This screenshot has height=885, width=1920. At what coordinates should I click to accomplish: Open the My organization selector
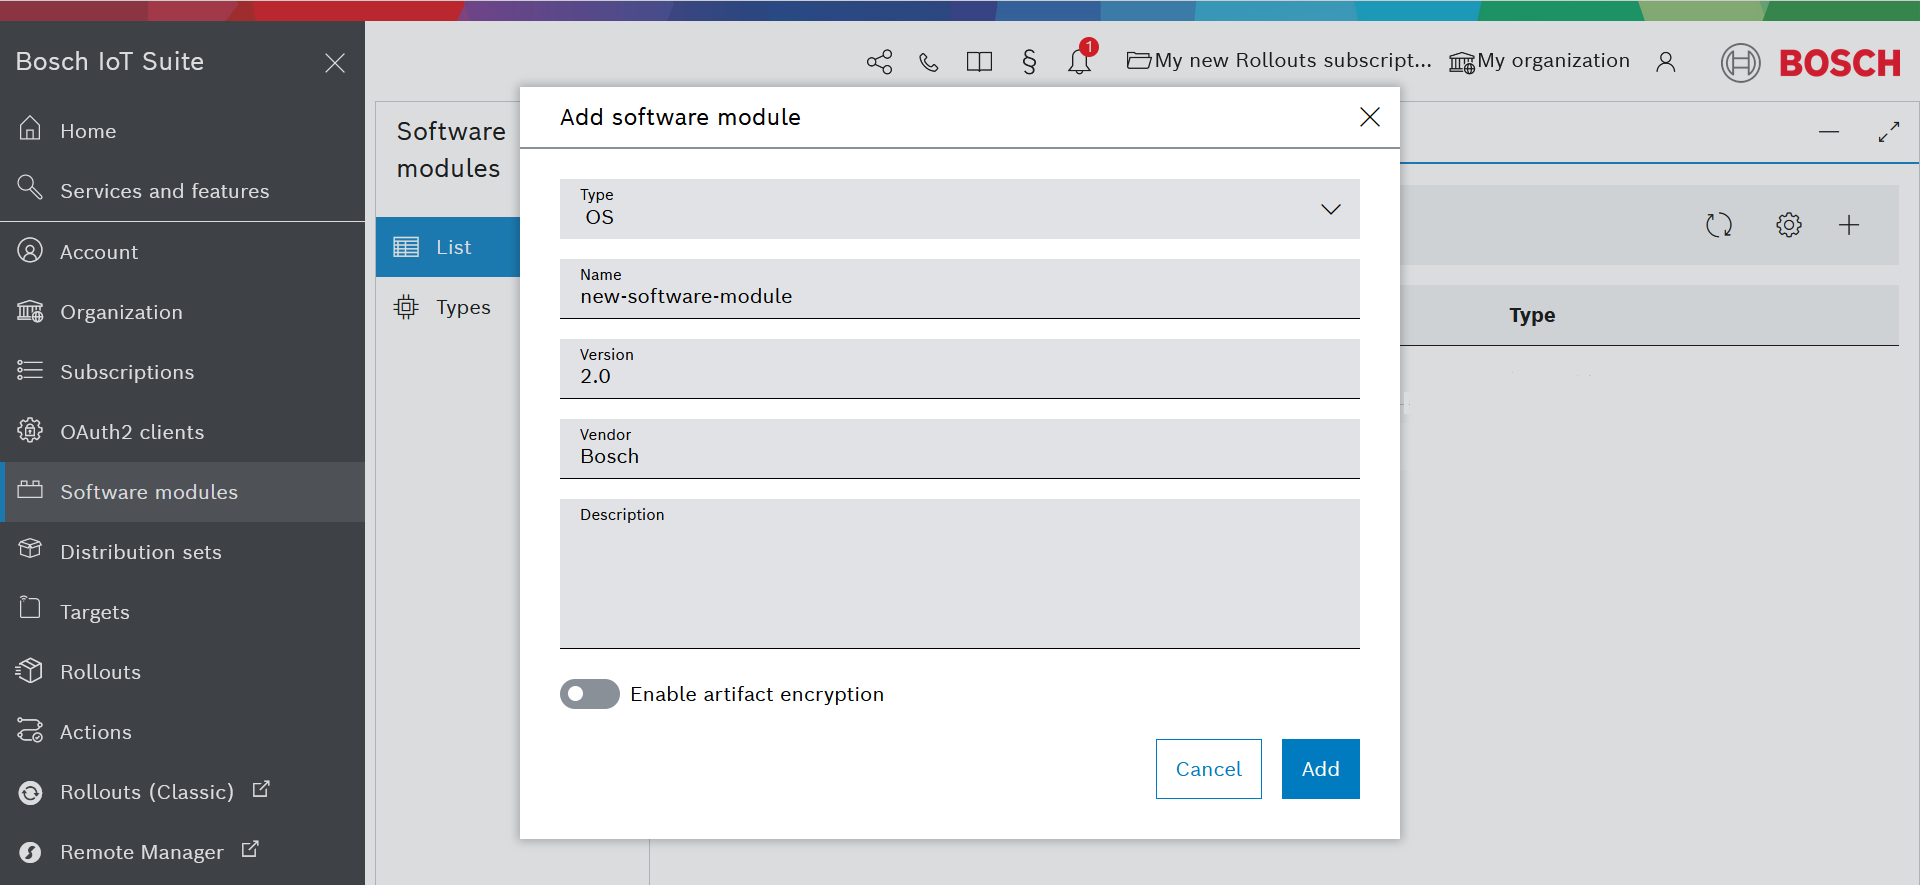click(1539, 61)
